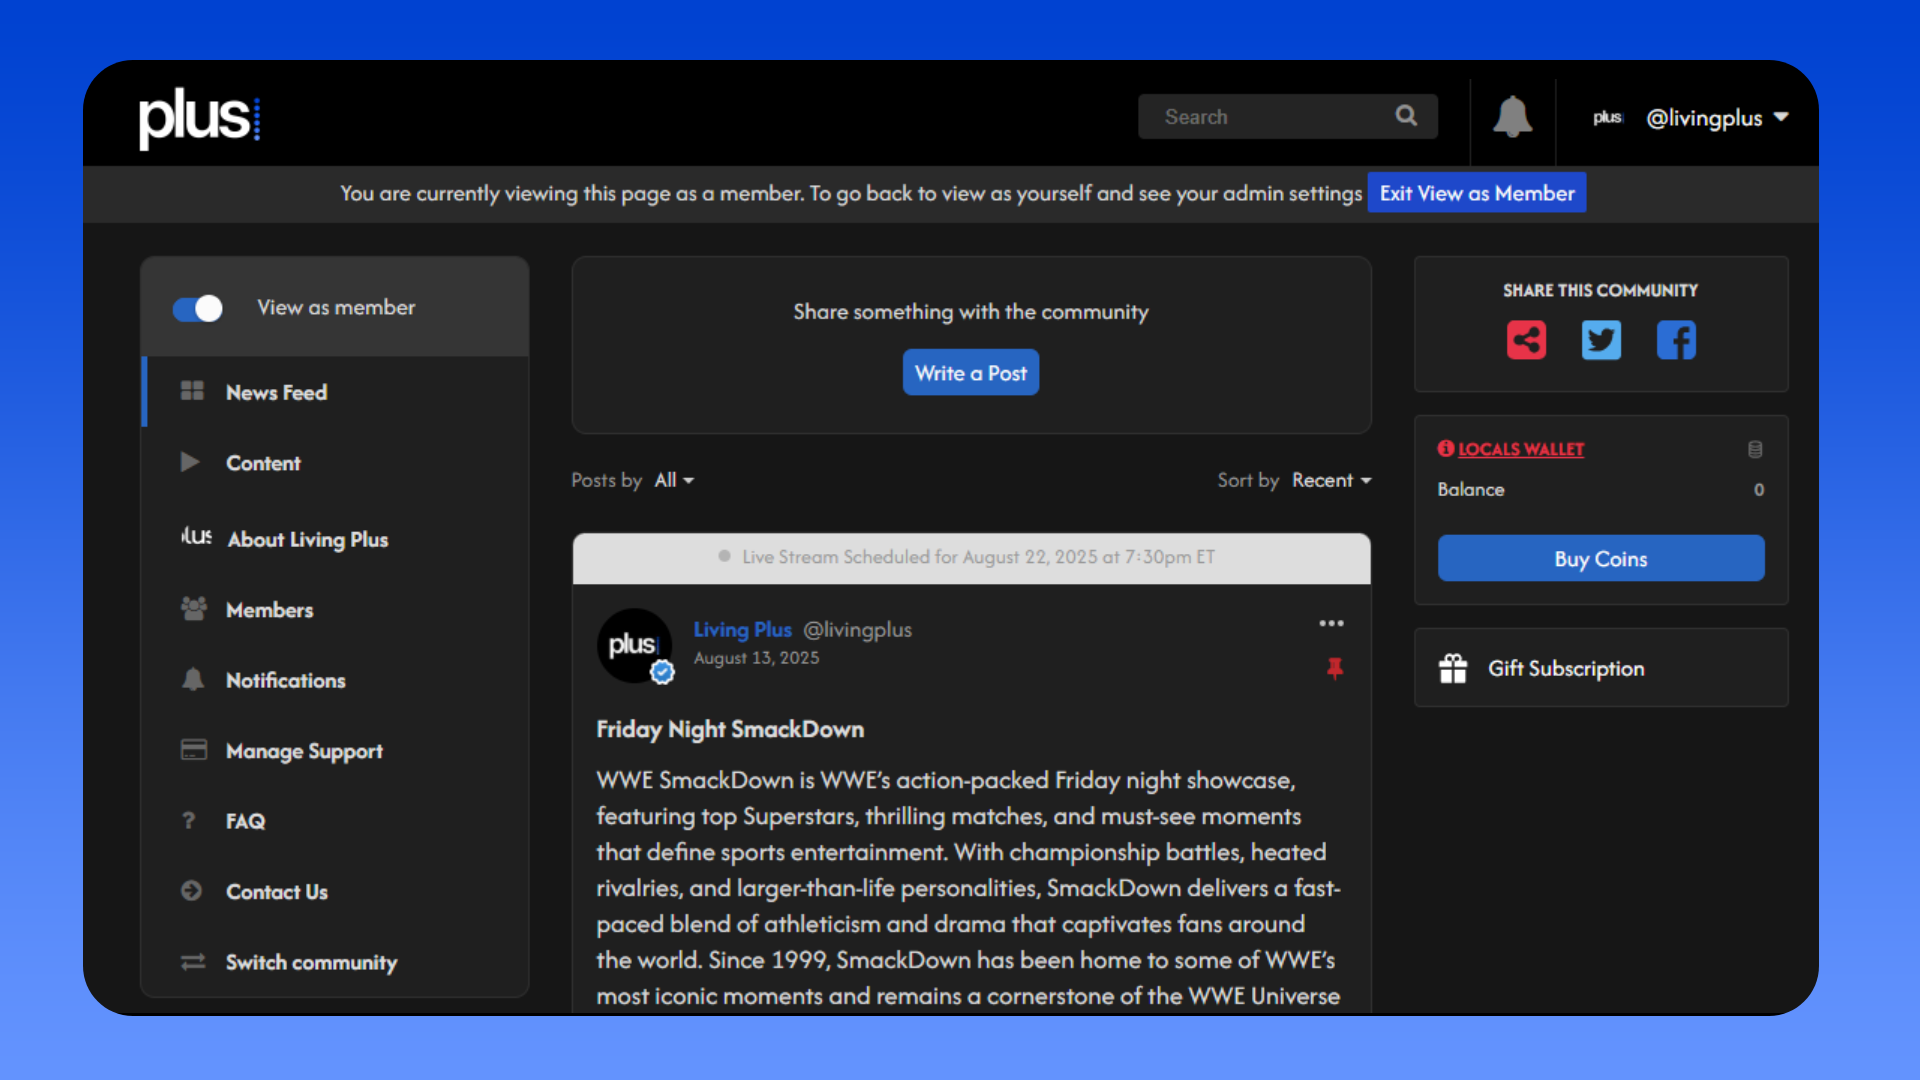Click the small plus avatar beside @livingplus
This screenshot has height=1080, width=1920.
coord(1608,118)
